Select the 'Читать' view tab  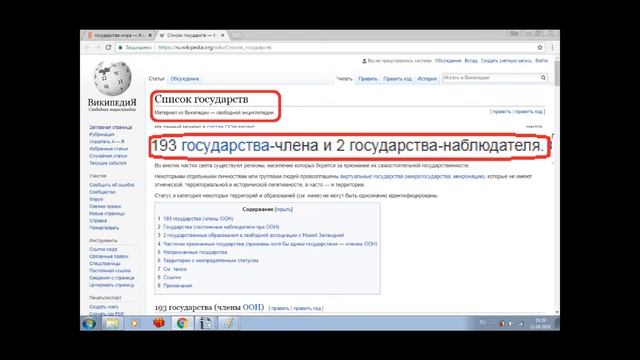click(344, 79)
